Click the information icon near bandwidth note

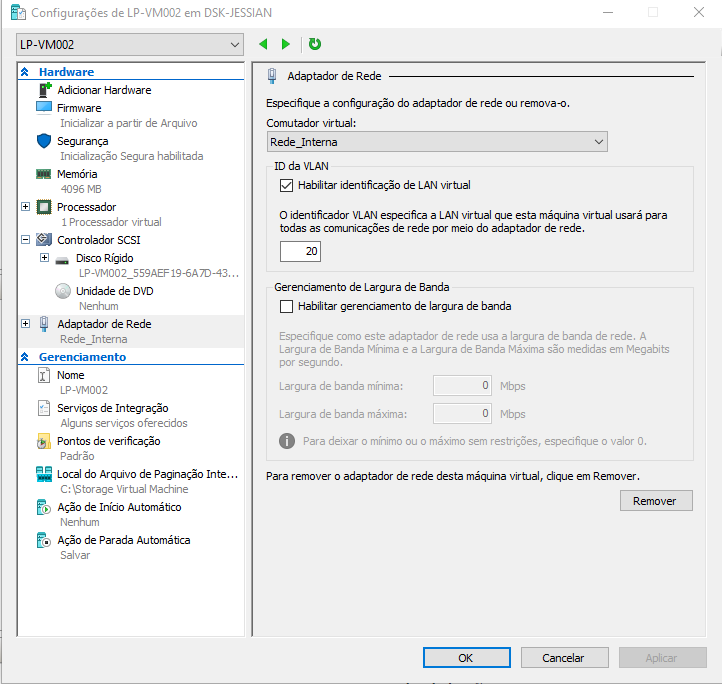pos(287,441)
